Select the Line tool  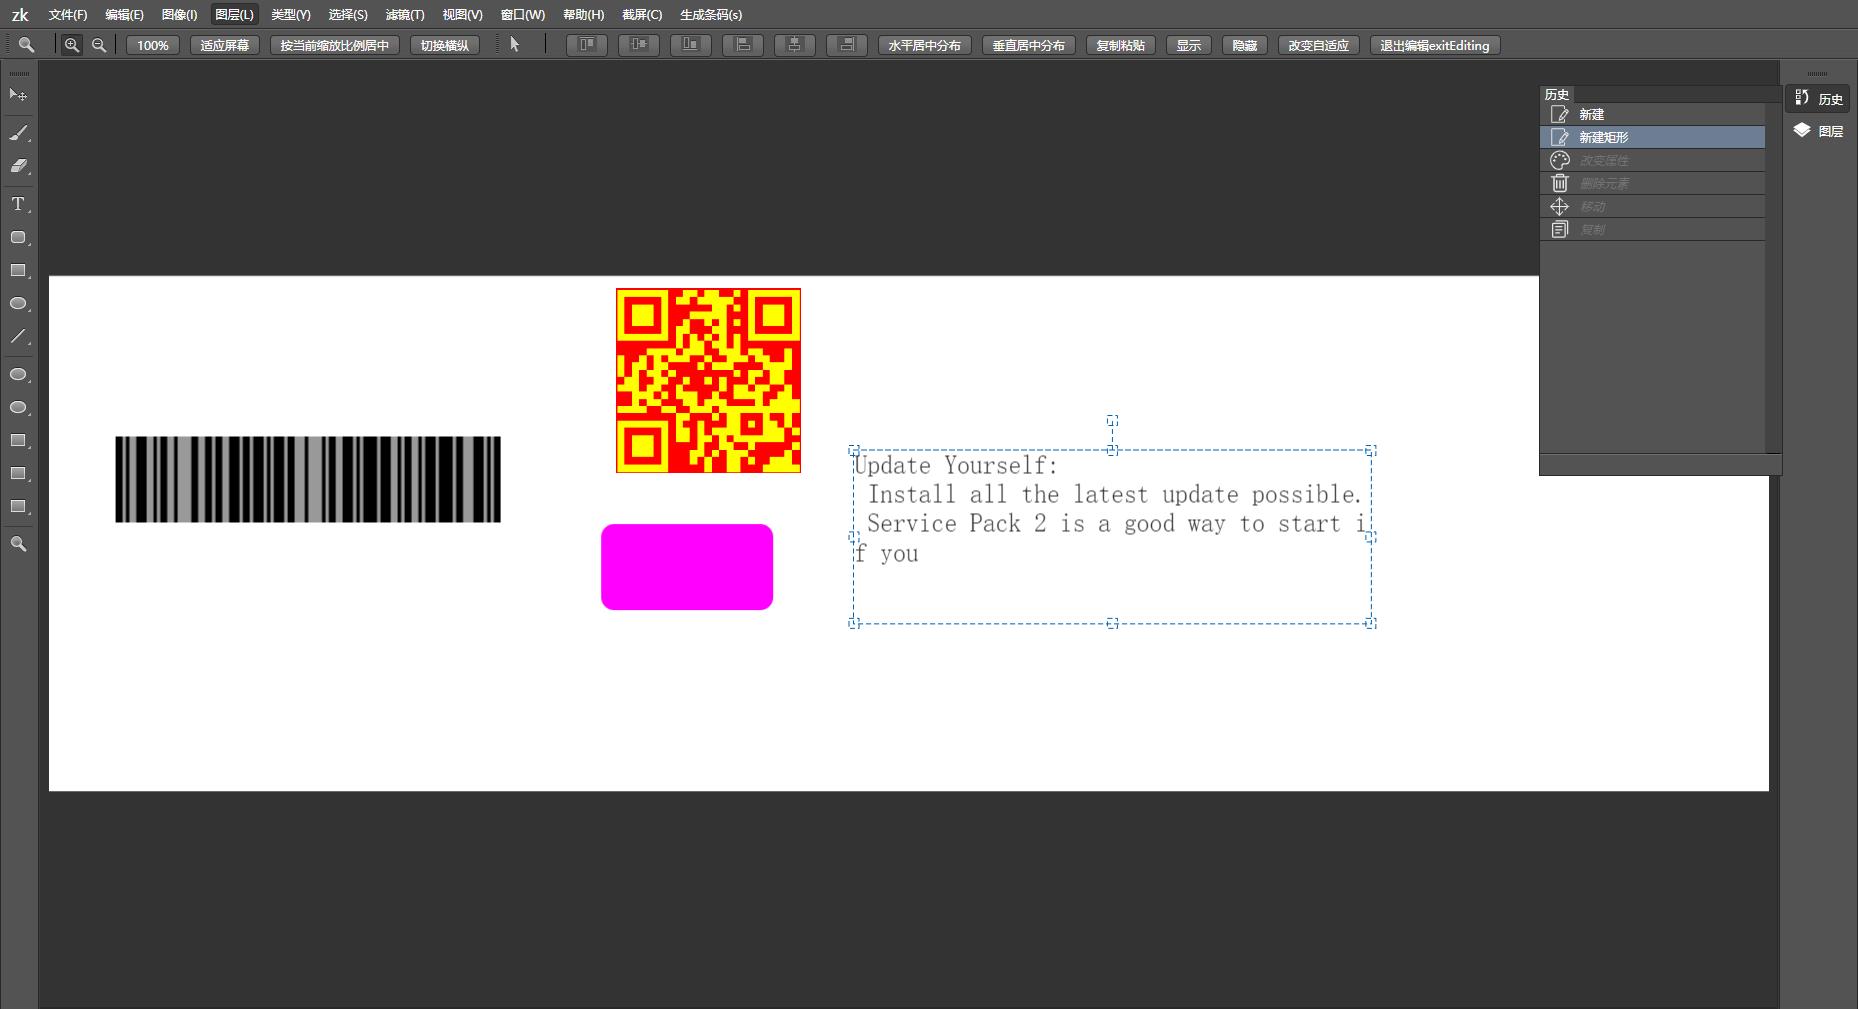tap(18, 337)
